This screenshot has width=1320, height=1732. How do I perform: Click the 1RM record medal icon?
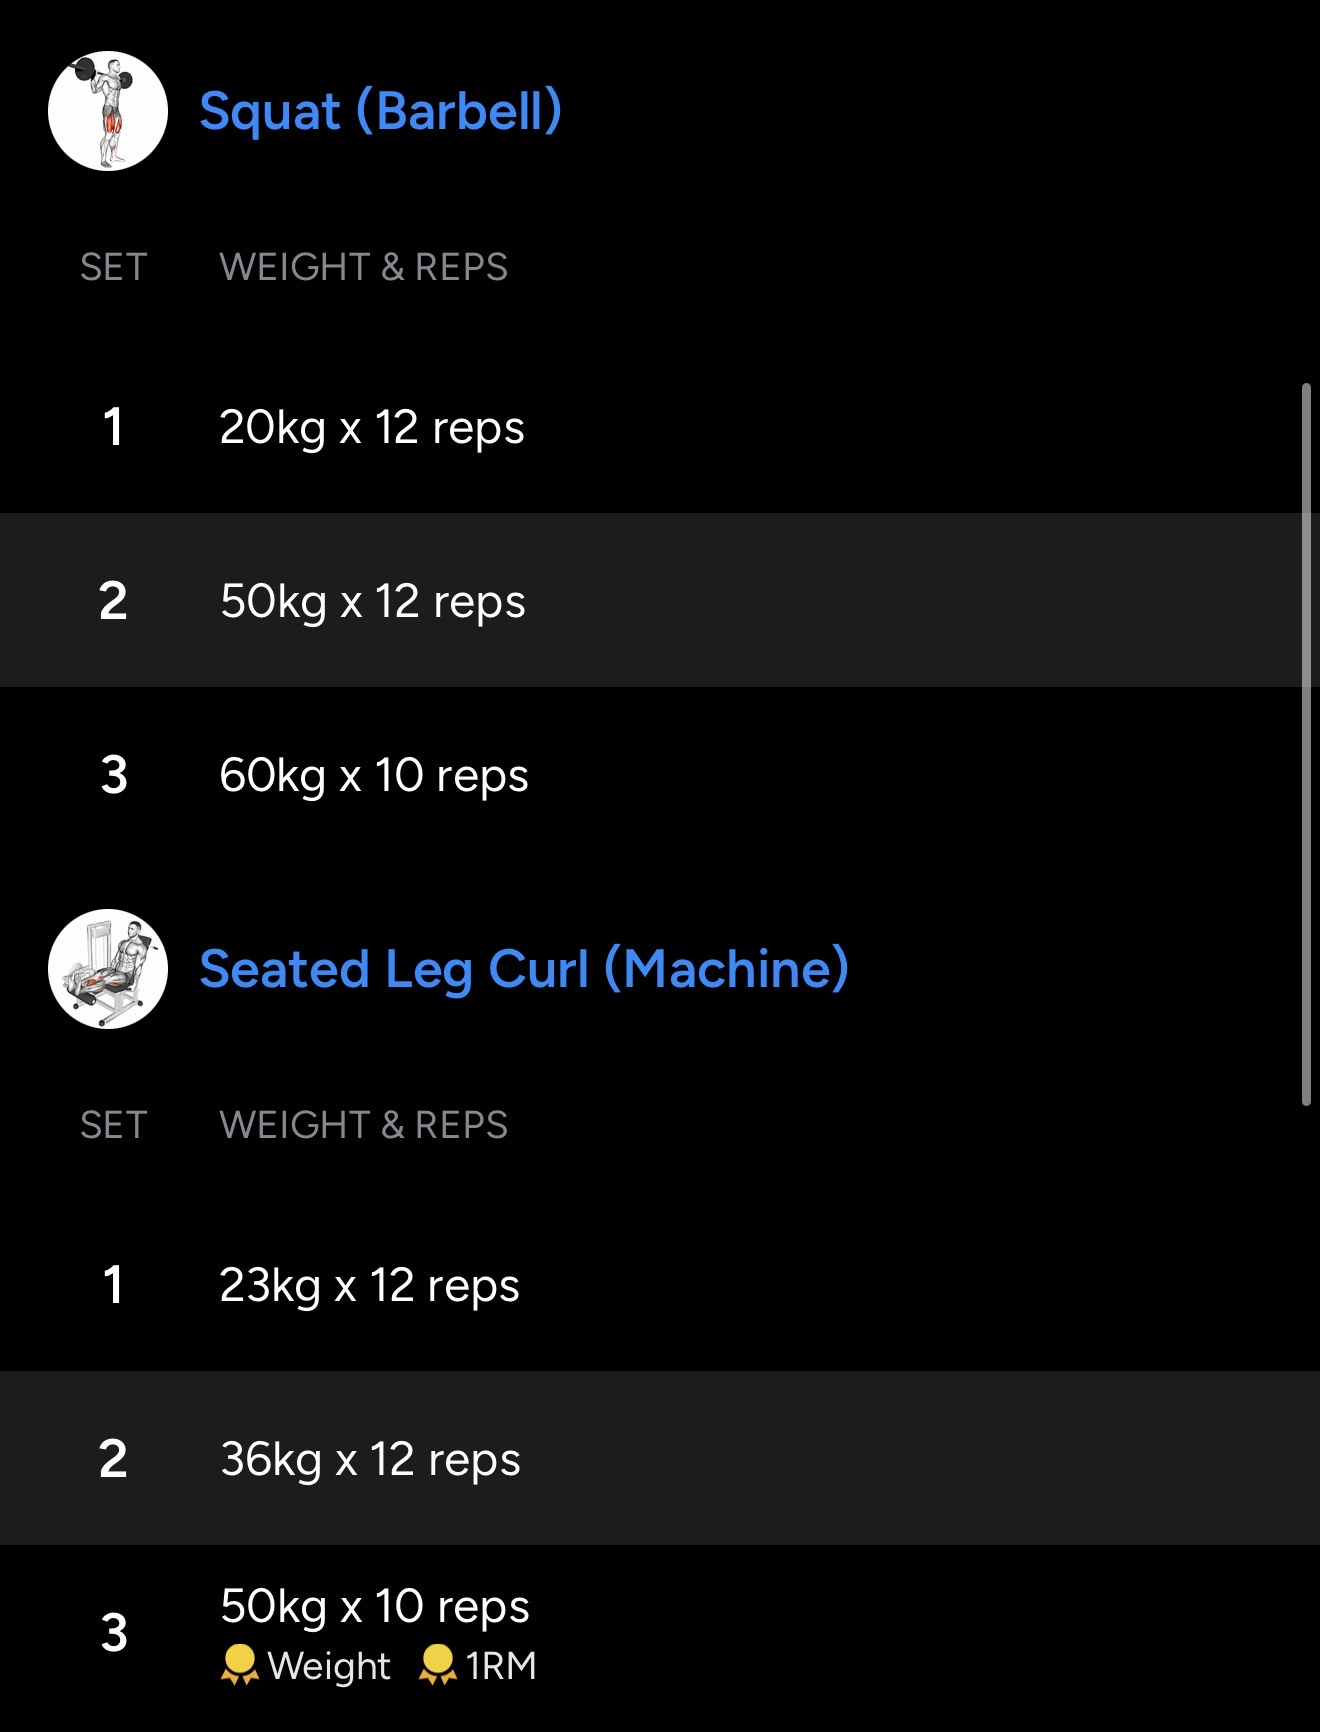pos(437,1665)
